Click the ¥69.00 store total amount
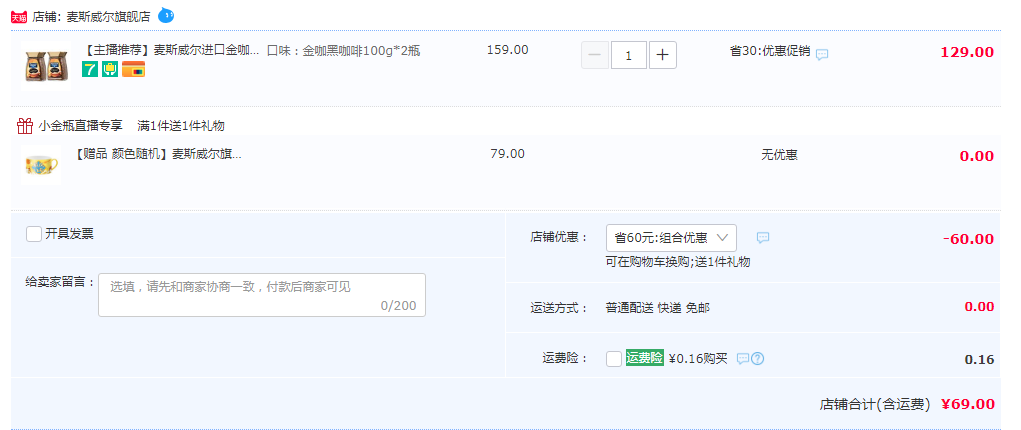The image size is (1021, 430). click(x=968, y=404)
